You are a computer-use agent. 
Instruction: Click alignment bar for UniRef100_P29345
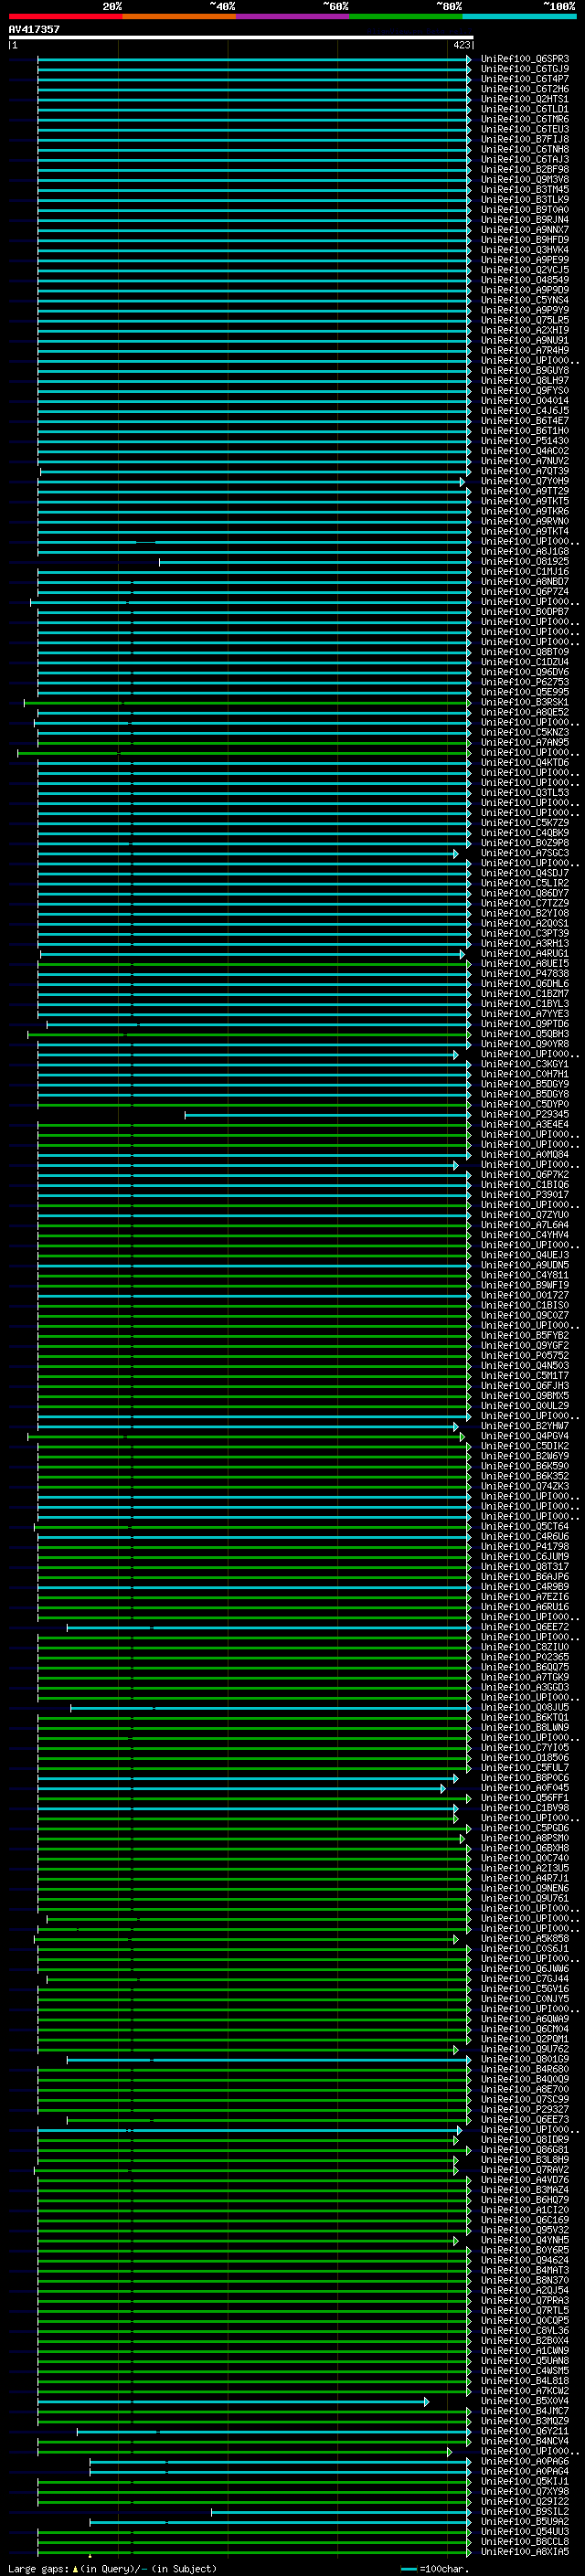(328, 1115)
